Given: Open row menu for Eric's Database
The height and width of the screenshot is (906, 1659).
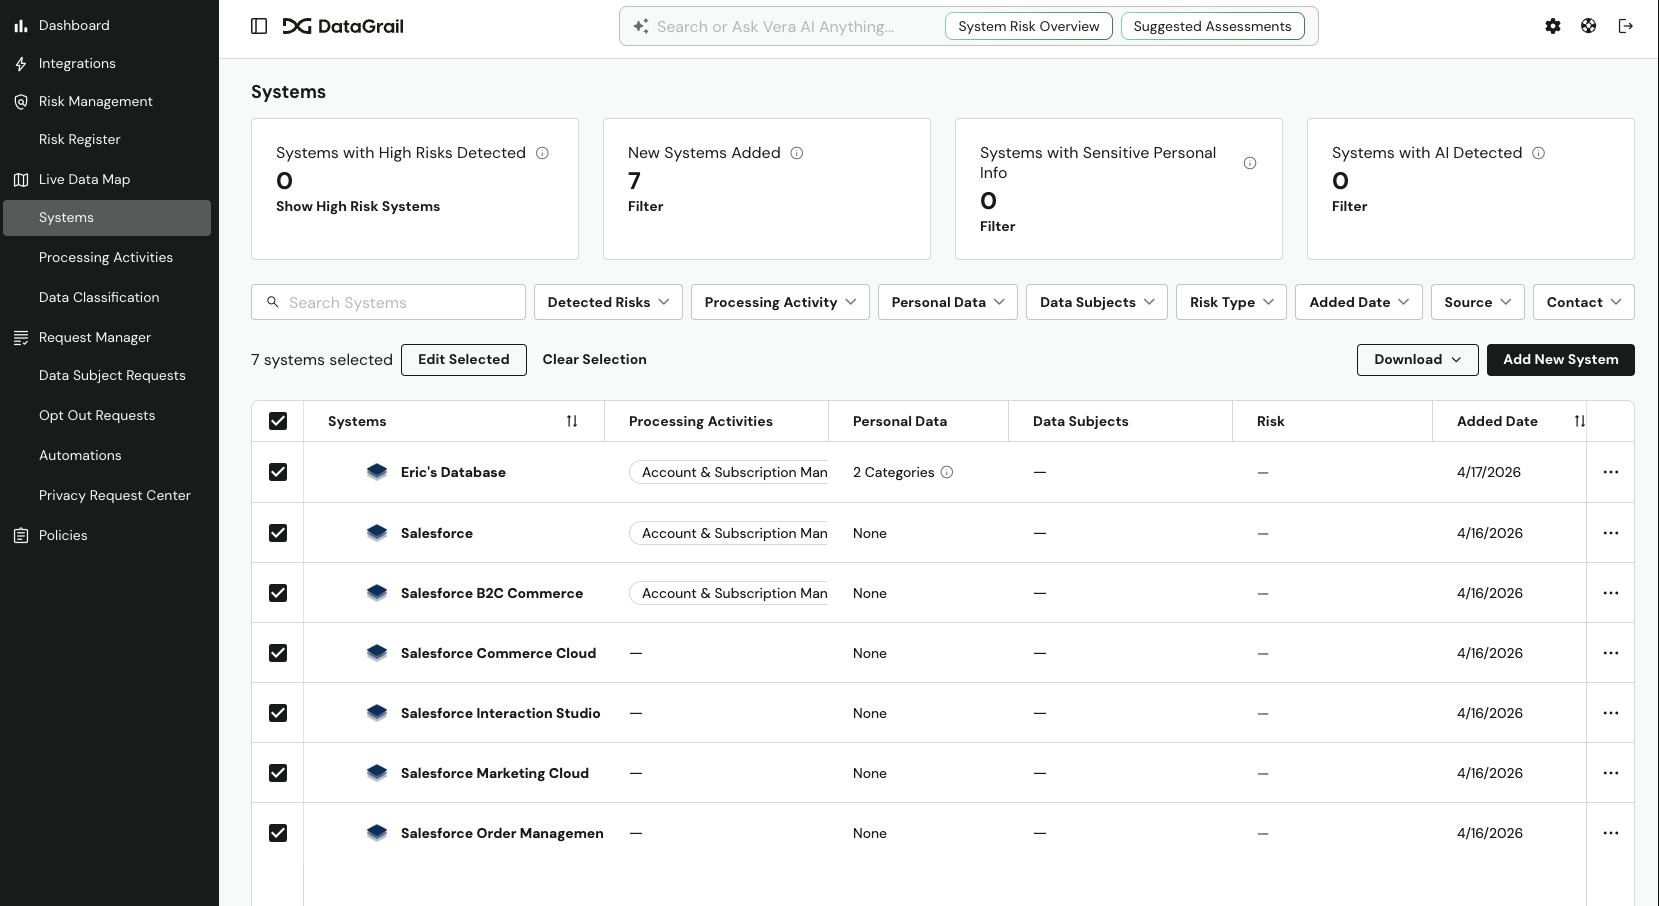Looking at the screenshot, I should coord(1611,472).
